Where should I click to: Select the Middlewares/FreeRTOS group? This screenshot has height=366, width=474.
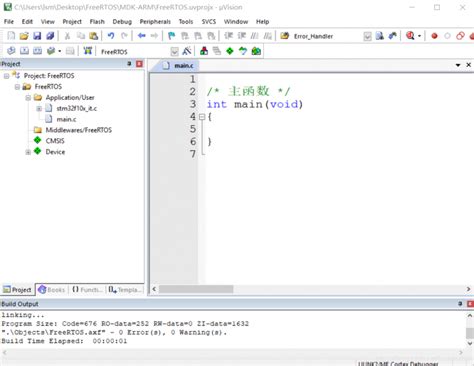click(78, 130)
